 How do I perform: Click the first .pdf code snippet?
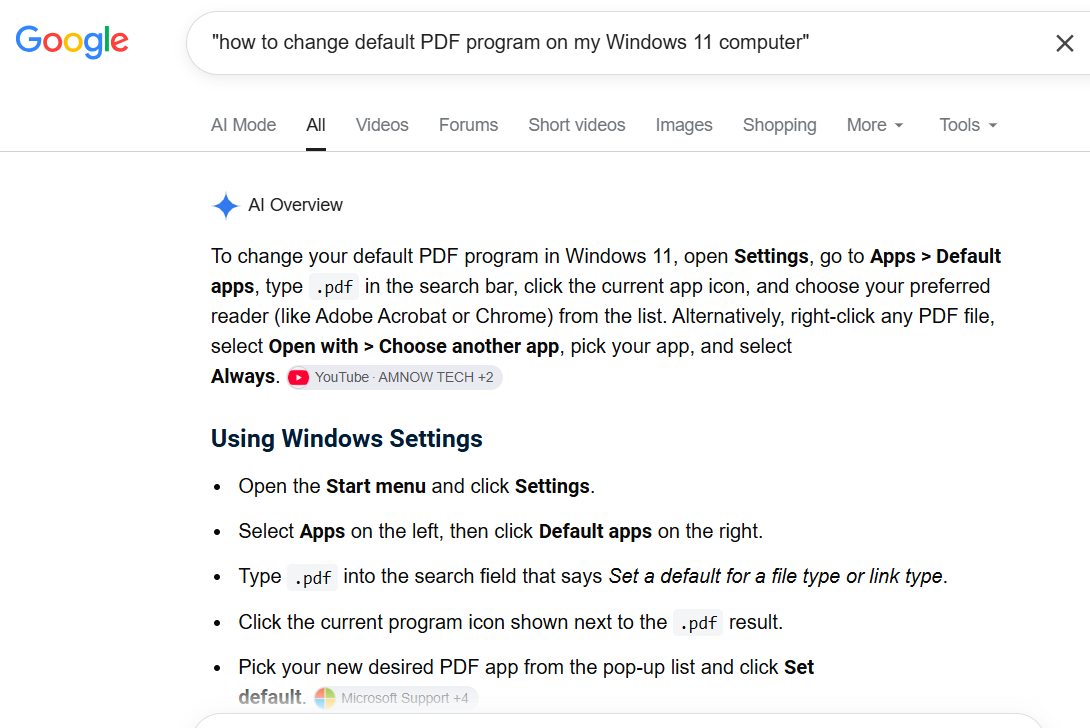pyautogui.click(x=334, y=286)
